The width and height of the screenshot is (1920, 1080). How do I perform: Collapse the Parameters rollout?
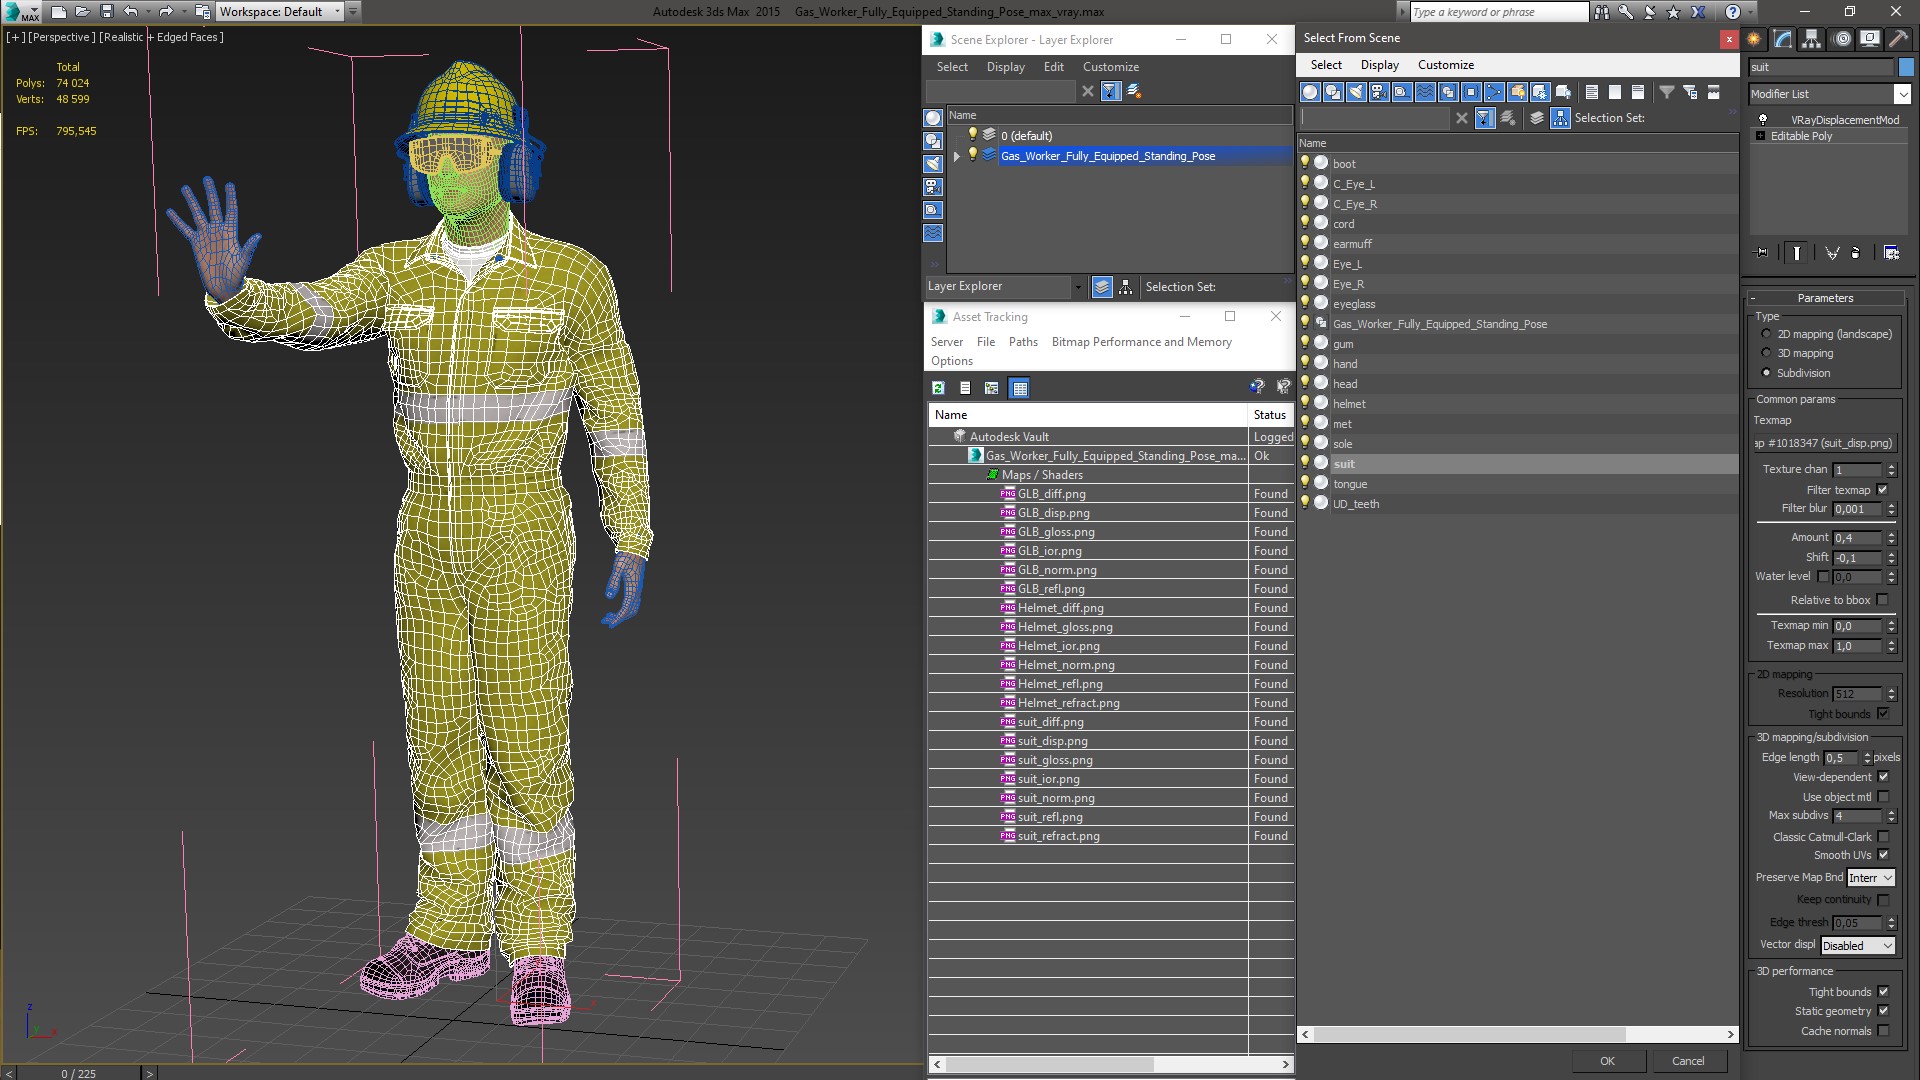(1825, 298)
